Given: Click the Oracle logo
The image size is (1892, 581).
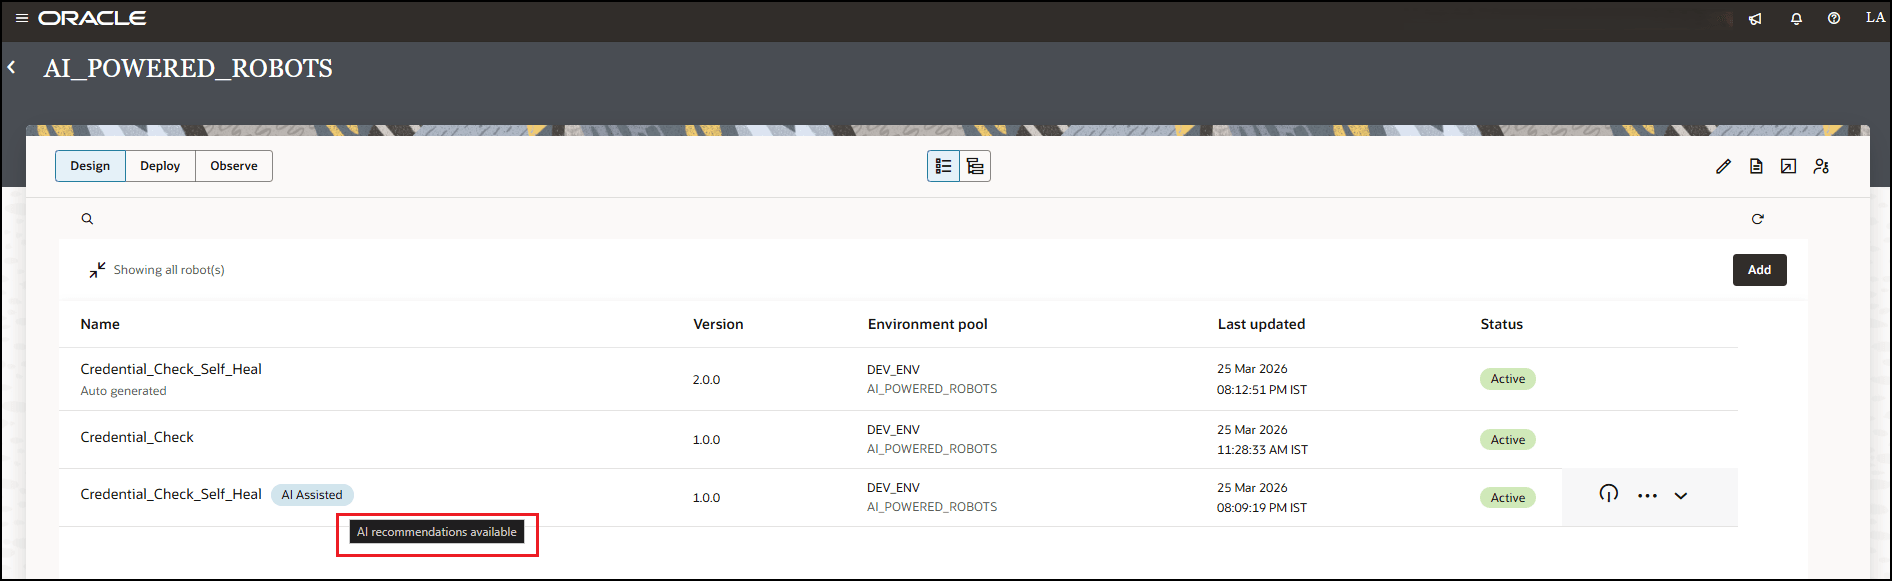Looking at the screenshot, I should 92,18.
